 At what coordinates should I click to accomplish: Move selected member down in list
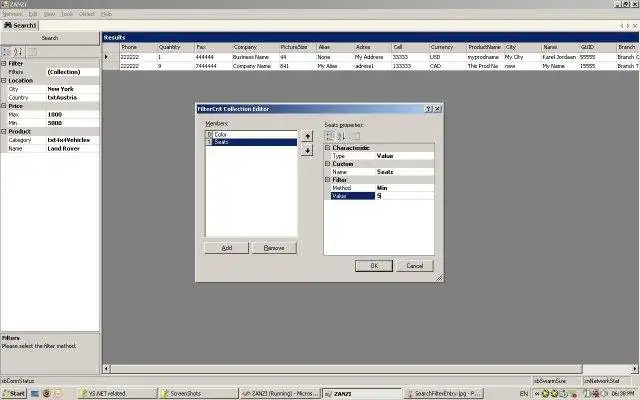click(x=307, y=151)
